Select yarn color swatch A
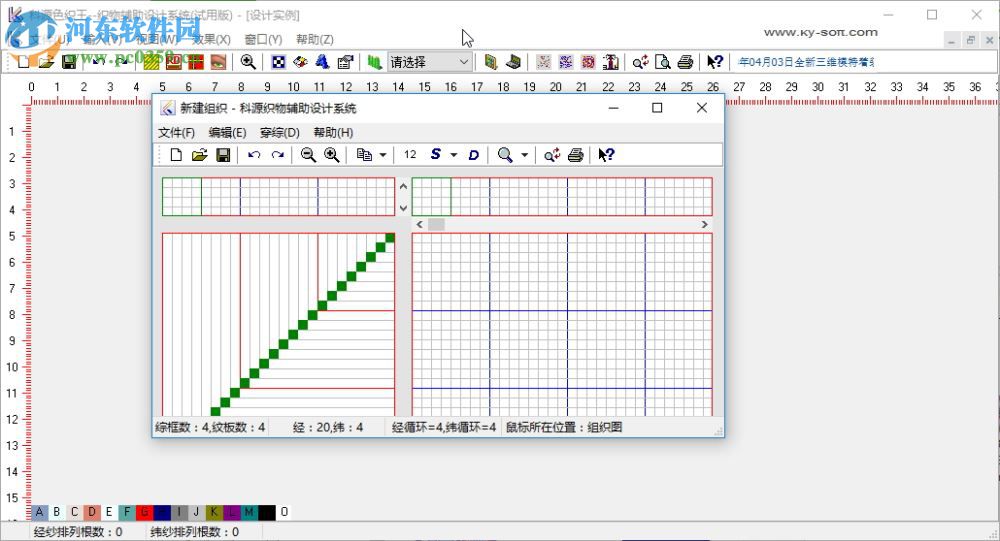The image size is (1000, 541). [x=39, y=512]
